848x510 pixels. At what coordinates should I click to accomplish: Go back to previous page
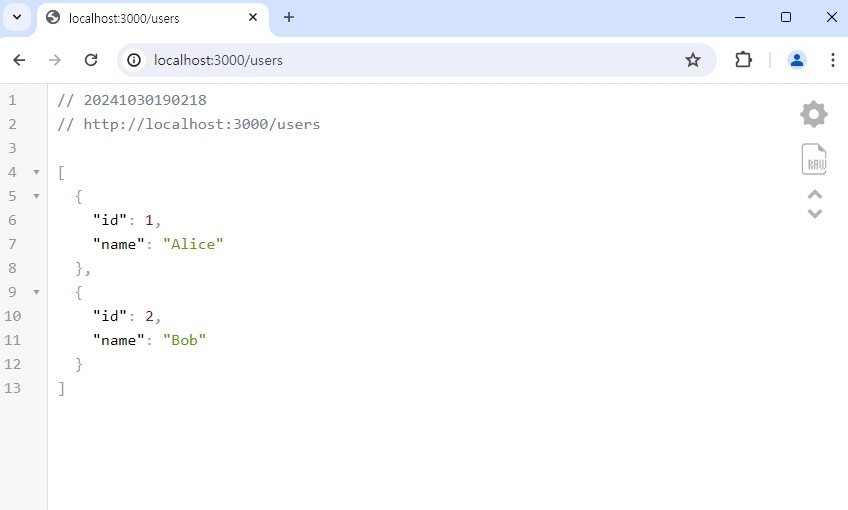point(19,60)
